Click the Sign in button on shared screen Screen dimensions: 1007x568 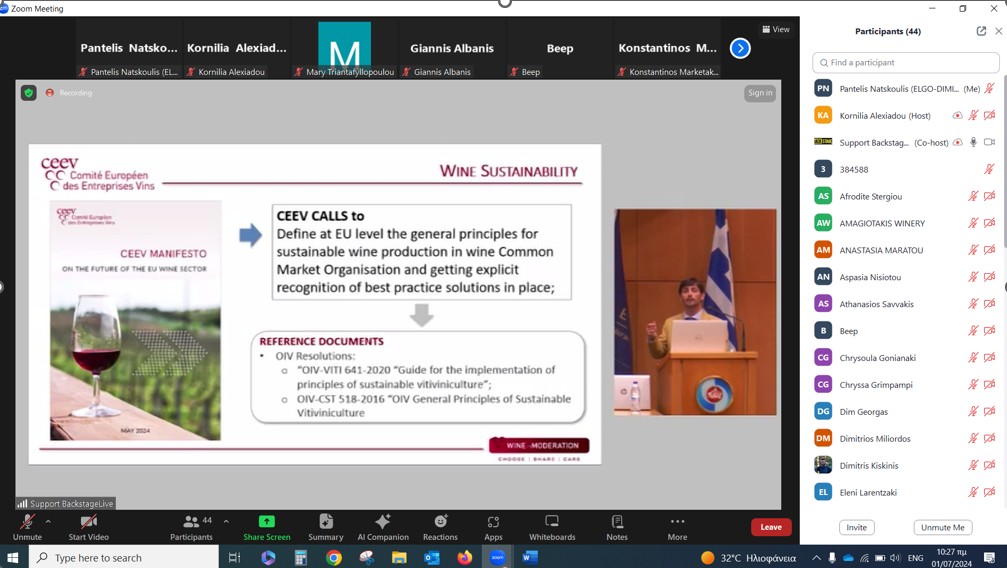pyautogui.click(x=760, y=93)
